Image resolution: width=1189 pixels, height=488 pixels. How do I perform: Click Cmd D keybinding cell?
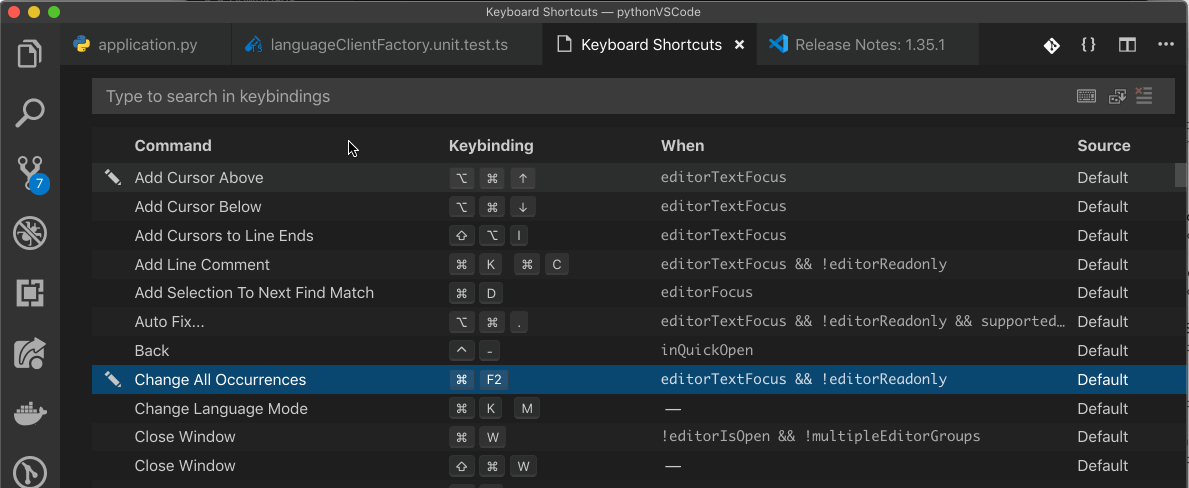click(475, 292)
